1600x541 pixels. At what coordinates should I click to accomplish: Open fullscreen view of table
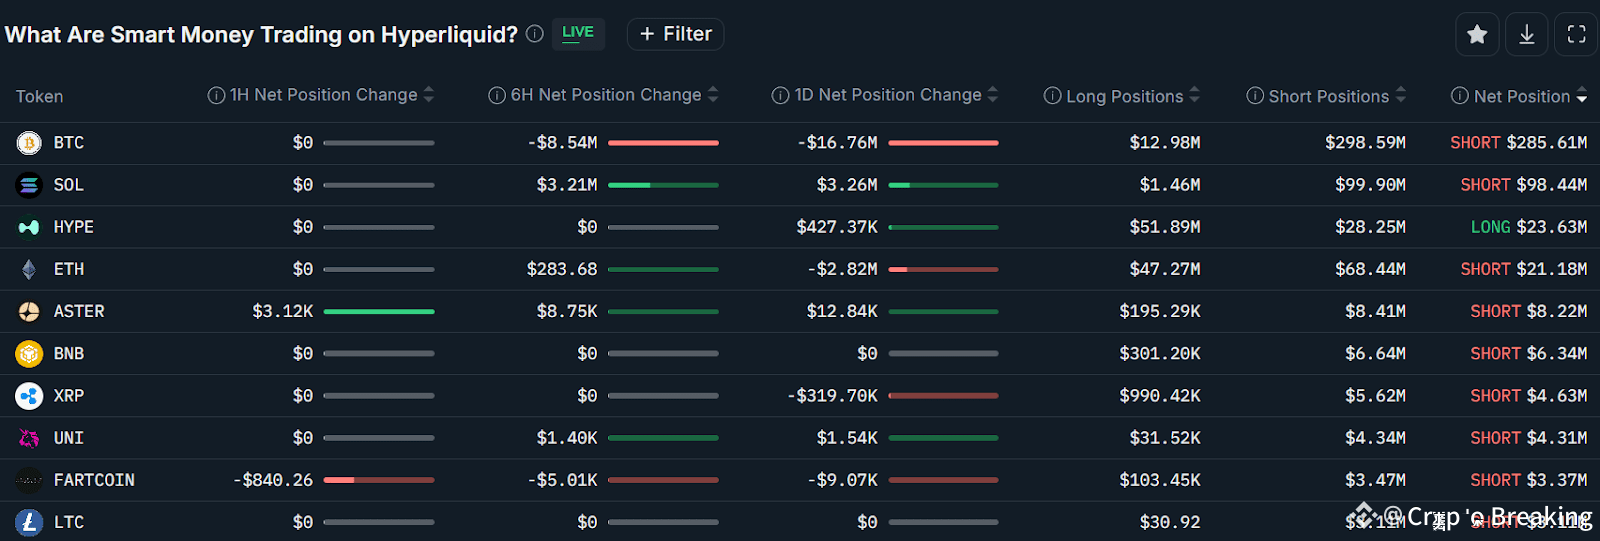pos(1576,35)
